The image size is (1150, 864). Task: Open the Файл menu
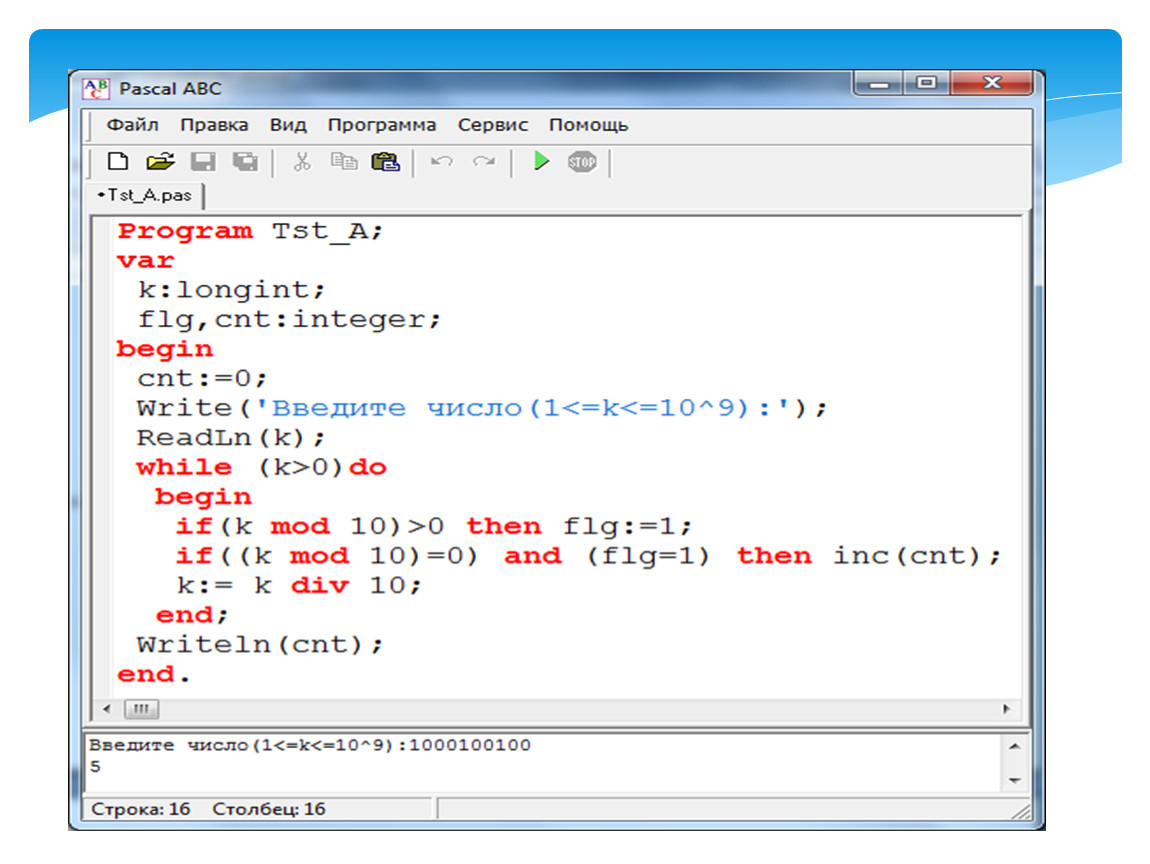(x=133, y=125)
